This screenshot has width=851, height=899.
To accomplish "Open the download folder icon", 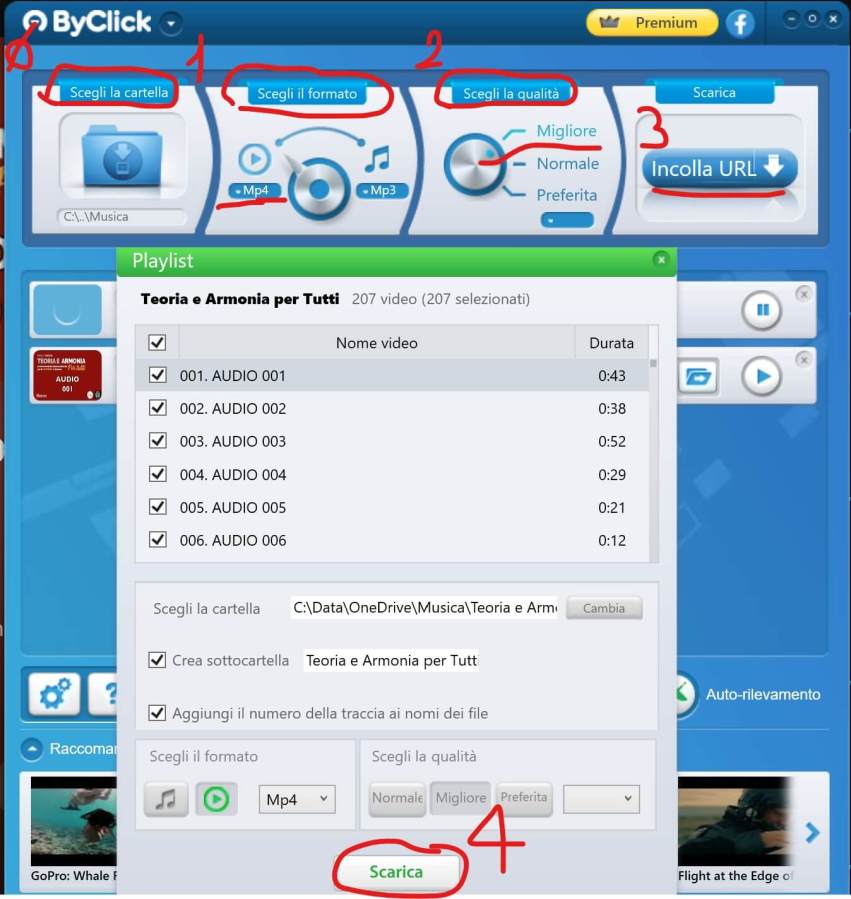I will (122, 157).
